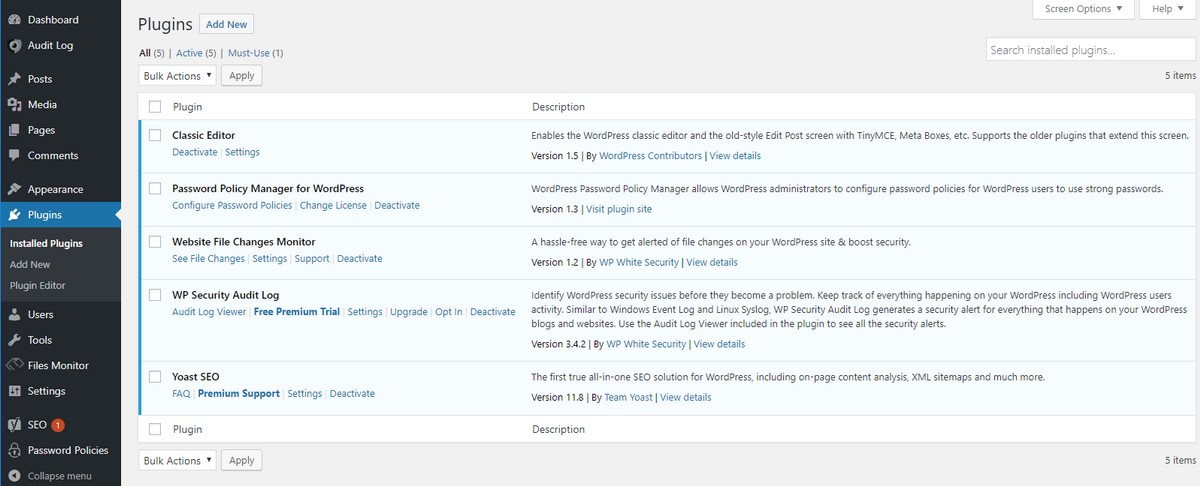Viewport: 1200px width, 486px height.
Task: Tick the select-all checkbox in bottom footer
Action: coord(155,429)
